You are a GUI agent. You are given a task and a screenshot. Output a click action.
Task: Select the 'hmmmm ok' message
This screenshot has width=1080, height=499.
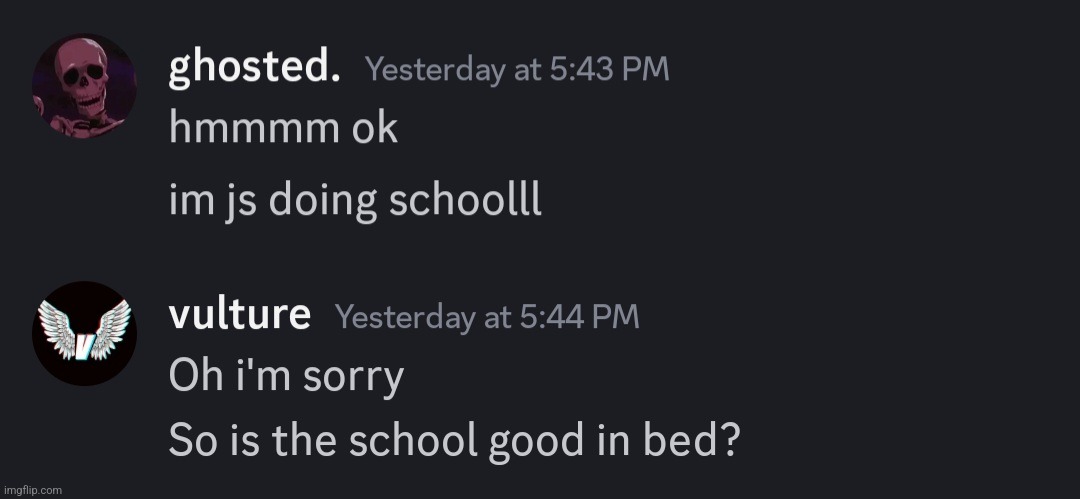283,128
